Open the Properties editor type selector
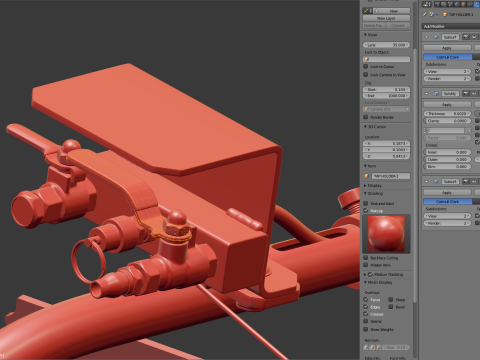The image size is (480, 360). tap(427, 4)
